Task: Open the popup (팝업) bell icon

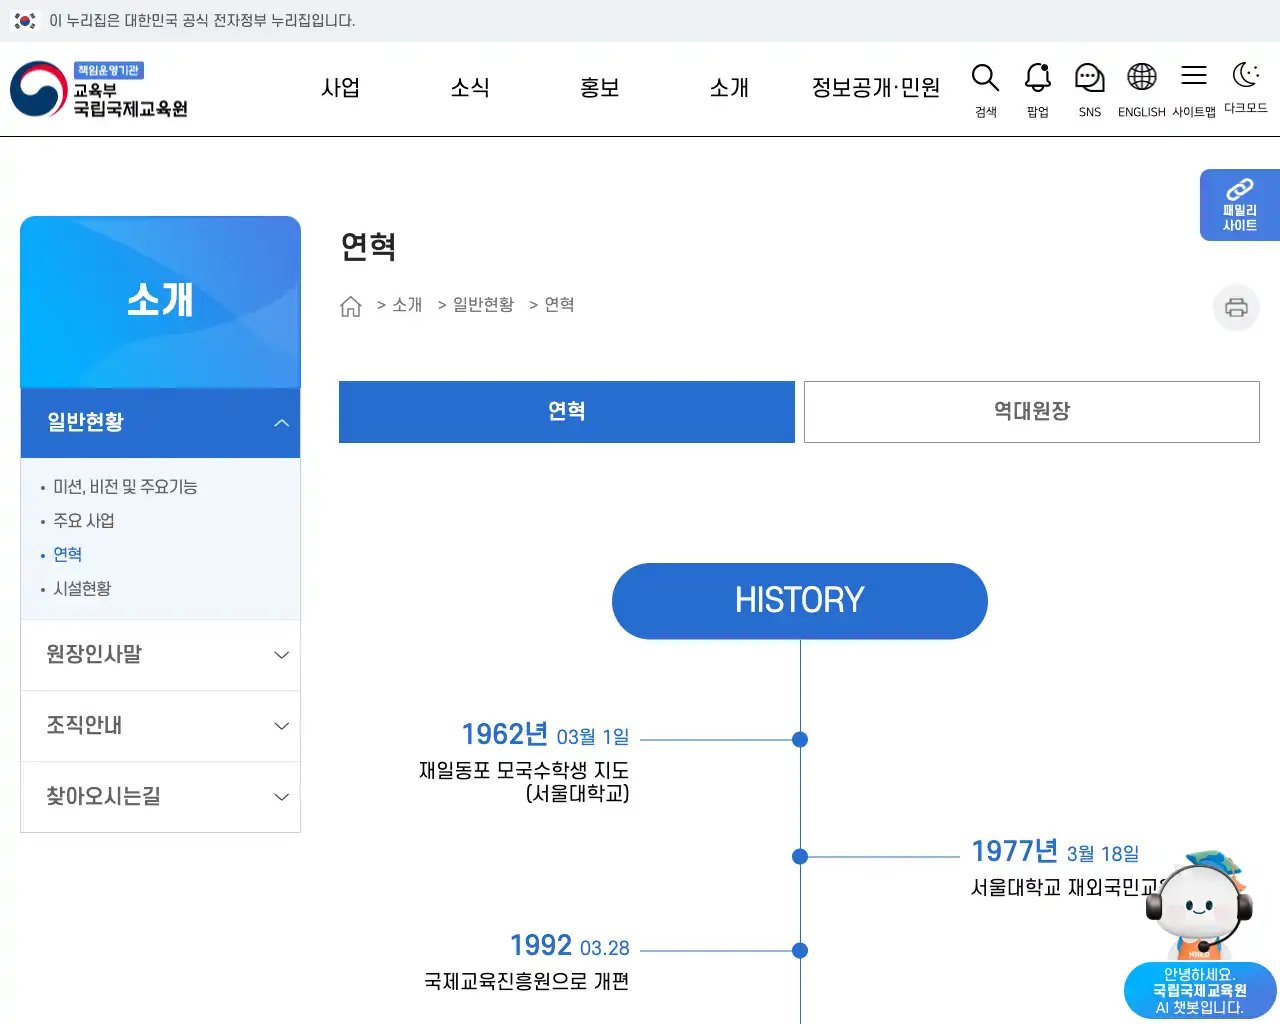Action: pos(1038,78)
